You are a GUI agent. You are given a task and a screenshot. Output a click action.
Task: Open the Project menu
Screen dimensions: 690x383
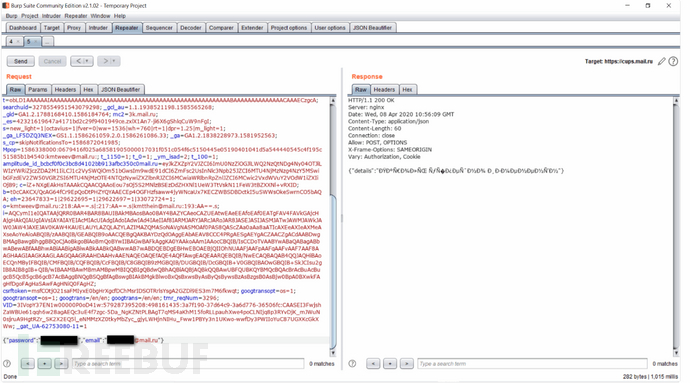pos(29,16)
